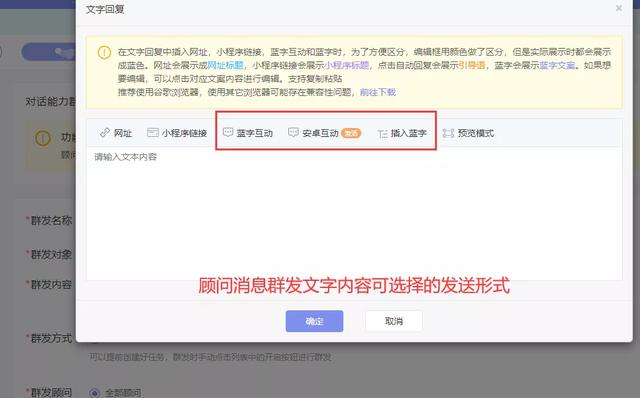Click the 安卓互动 chat bubble icon
The height and width of the screenshot is (398, 640).
click(x=293, y=132)
